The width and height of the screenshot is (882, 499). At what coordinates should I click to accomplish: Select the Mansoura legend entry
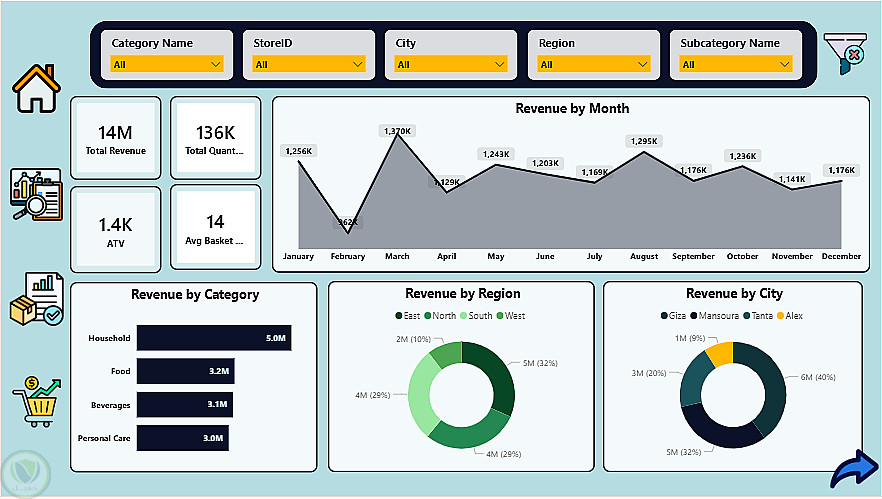tap(714, 316)
